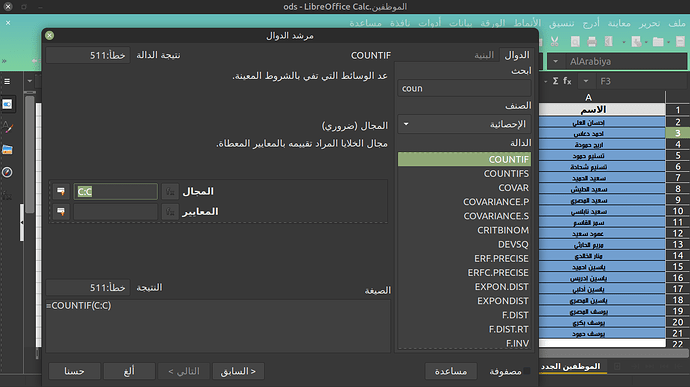
Task: Click the Export as PDF icon
Action: pyautogui.click(x=609, y=42)
